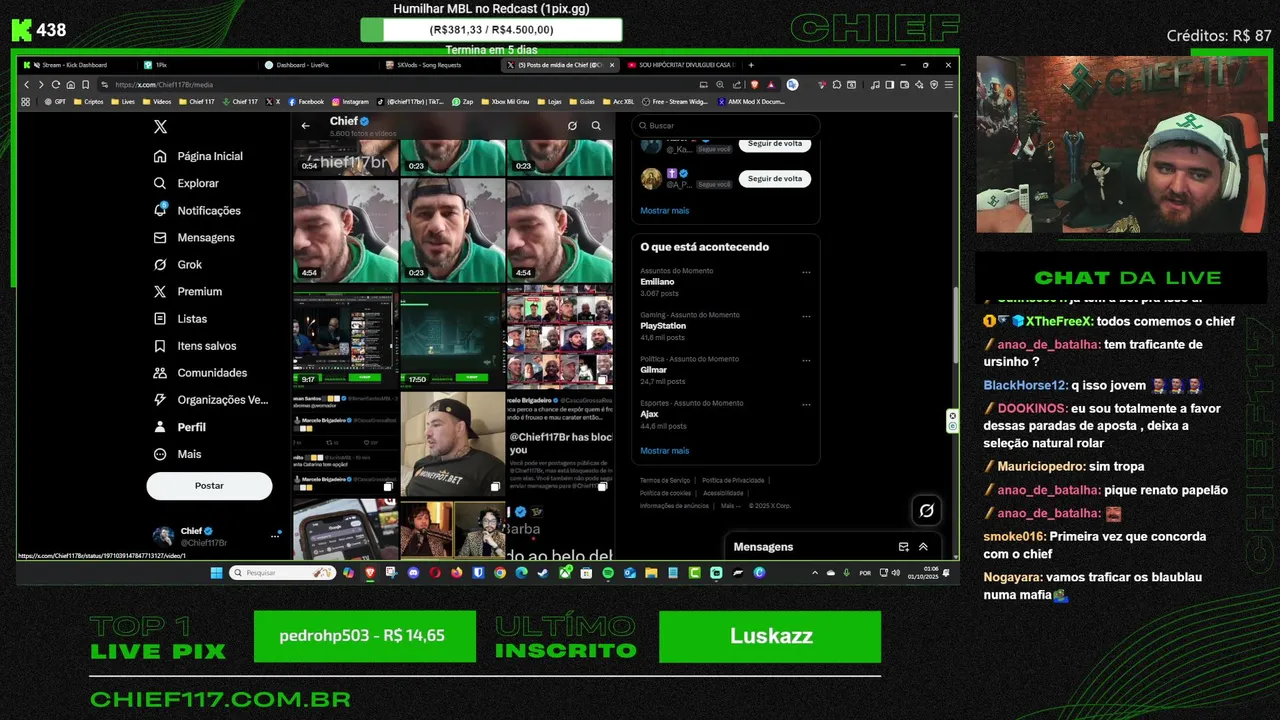Open the three-dot menu on the Emiliano trend
Image resolution: width=1280 pixels, height=720 pixels.
pos(806,272)
